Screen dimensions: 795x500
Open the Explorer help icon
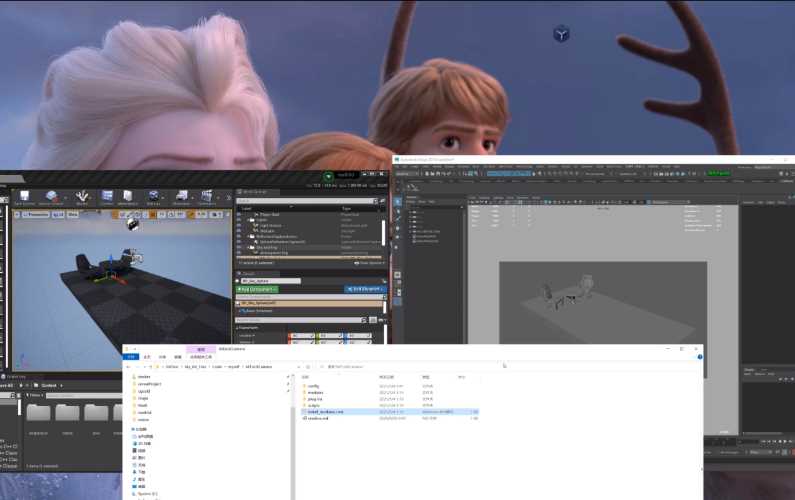(x=700, y=357)
